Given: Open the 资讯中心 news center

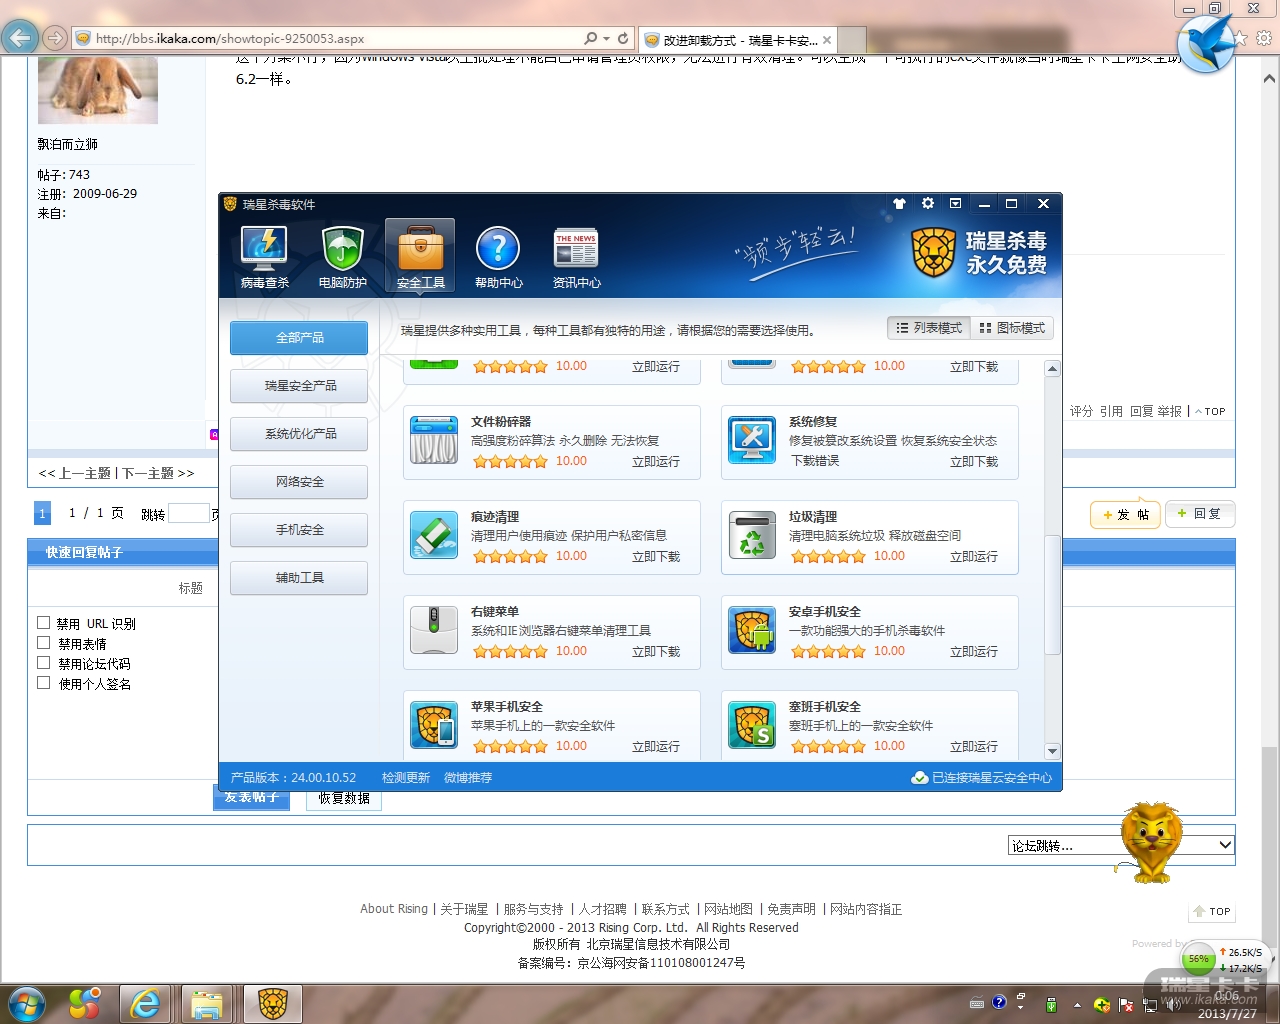Looking at the screenshot, I should [x=576, y=257].
